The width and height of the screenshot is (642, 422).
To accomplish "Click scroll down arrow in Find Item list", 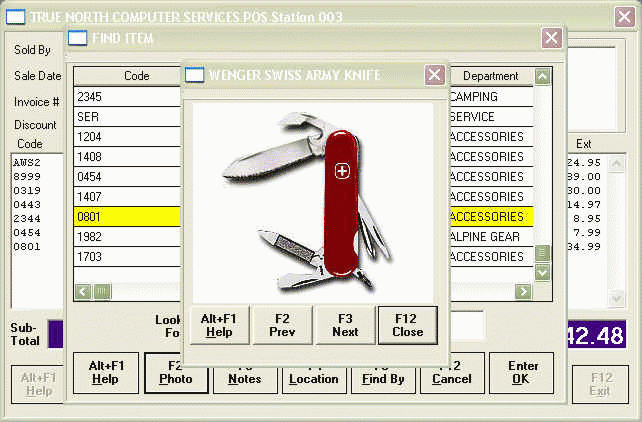I will coord(542,273).
